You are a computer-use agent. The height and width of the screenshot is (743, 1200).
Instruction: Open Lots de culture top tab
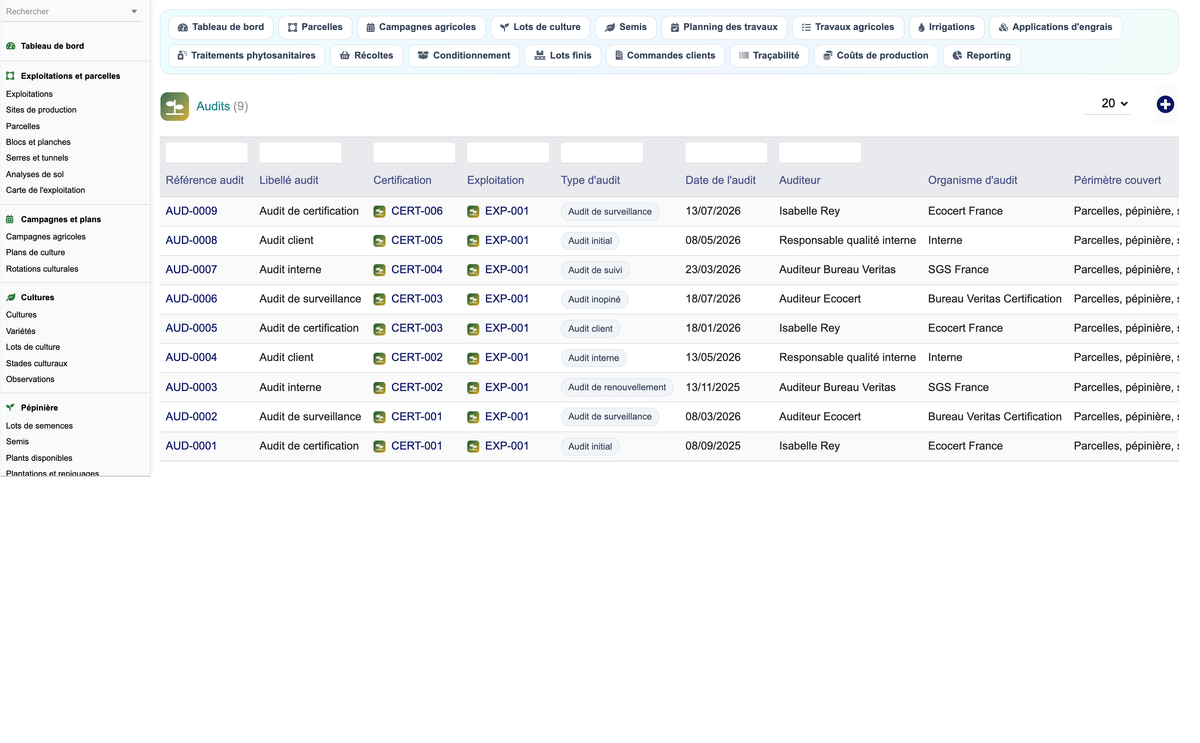click(540, 27)
